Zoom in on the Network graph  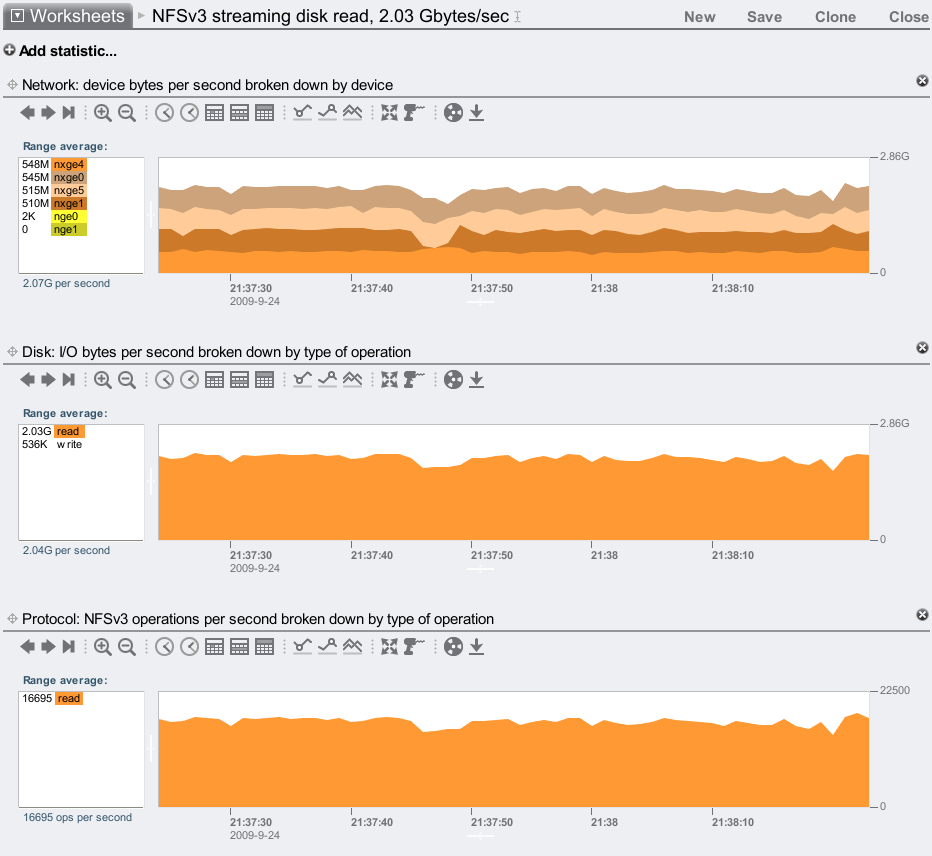[103, 113]
